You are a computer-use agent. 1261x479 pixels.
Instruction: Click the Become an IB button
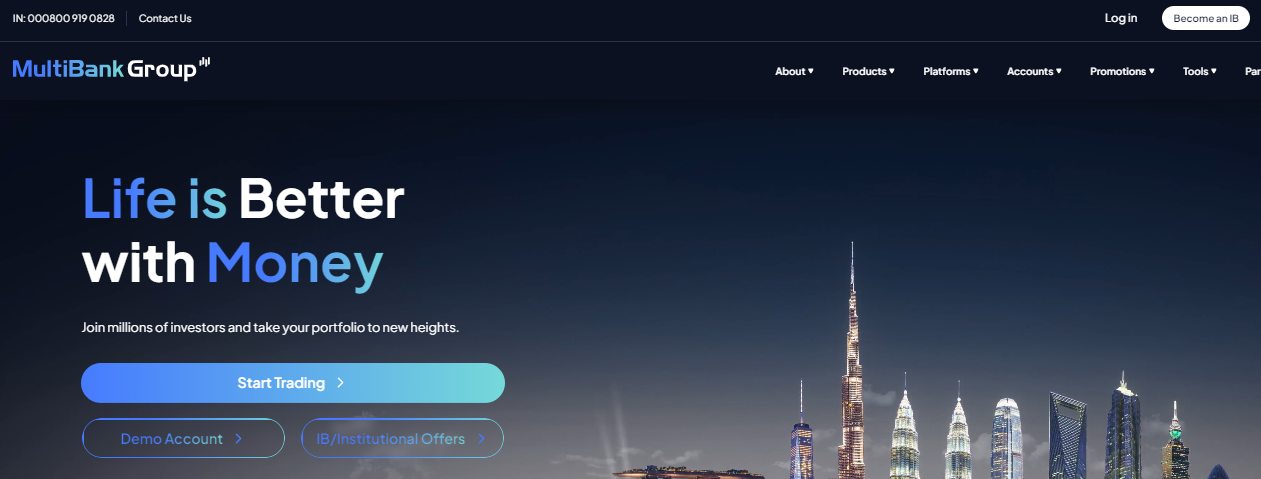(1205, 18)
